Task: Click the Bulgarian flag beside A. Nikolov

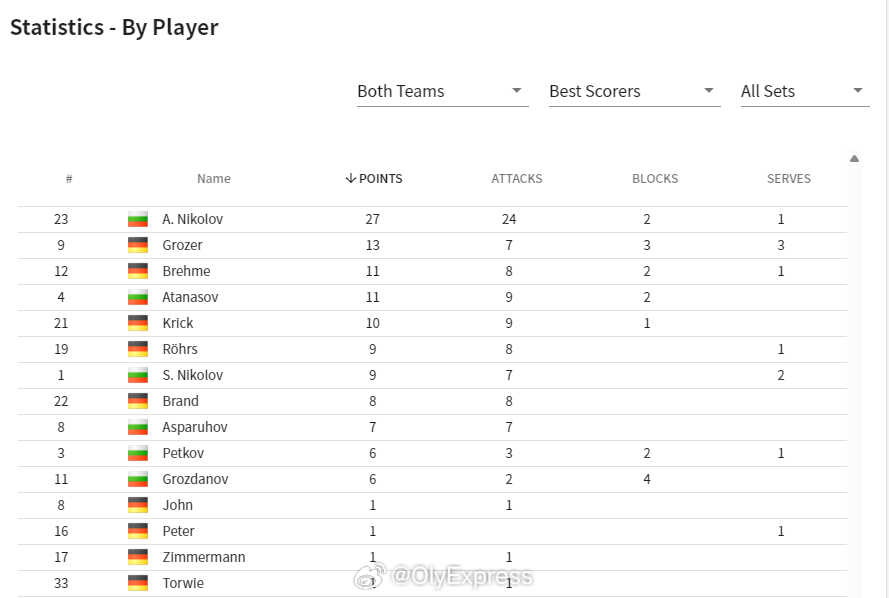Action: coord(138,219)
